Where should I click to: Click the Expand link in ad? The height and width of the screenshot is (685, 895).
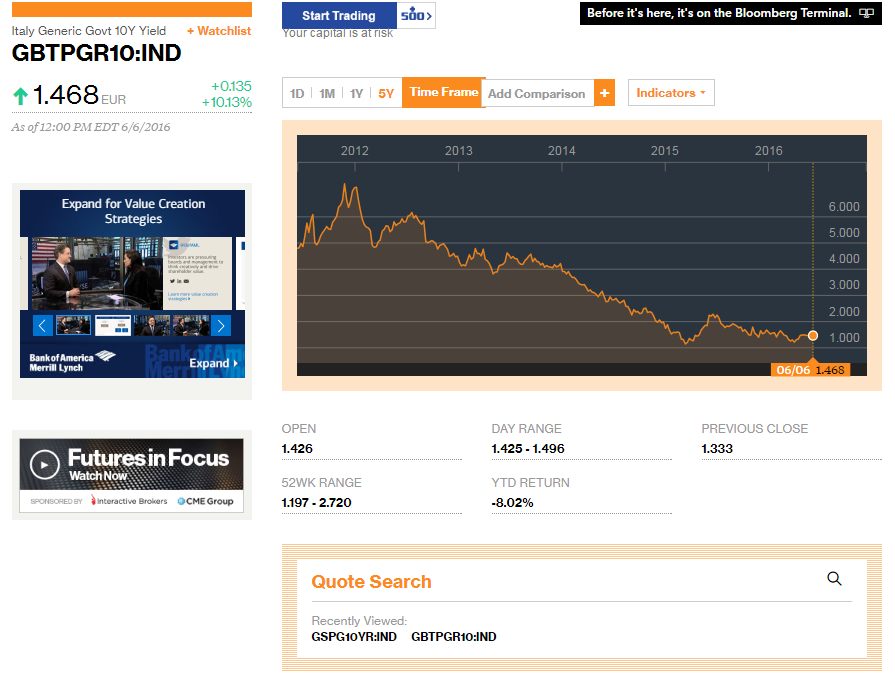[x=213, y=363]
